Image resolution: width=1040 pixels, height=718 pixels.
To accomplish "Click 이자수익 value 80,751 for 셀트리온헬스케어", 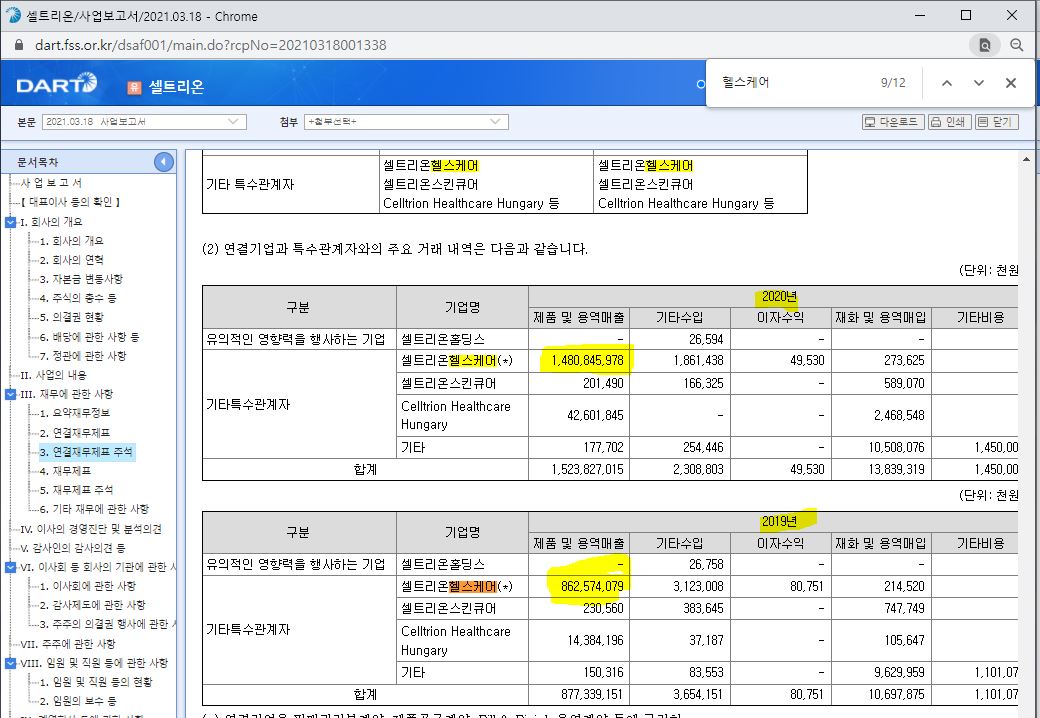I will click(807, 586).
